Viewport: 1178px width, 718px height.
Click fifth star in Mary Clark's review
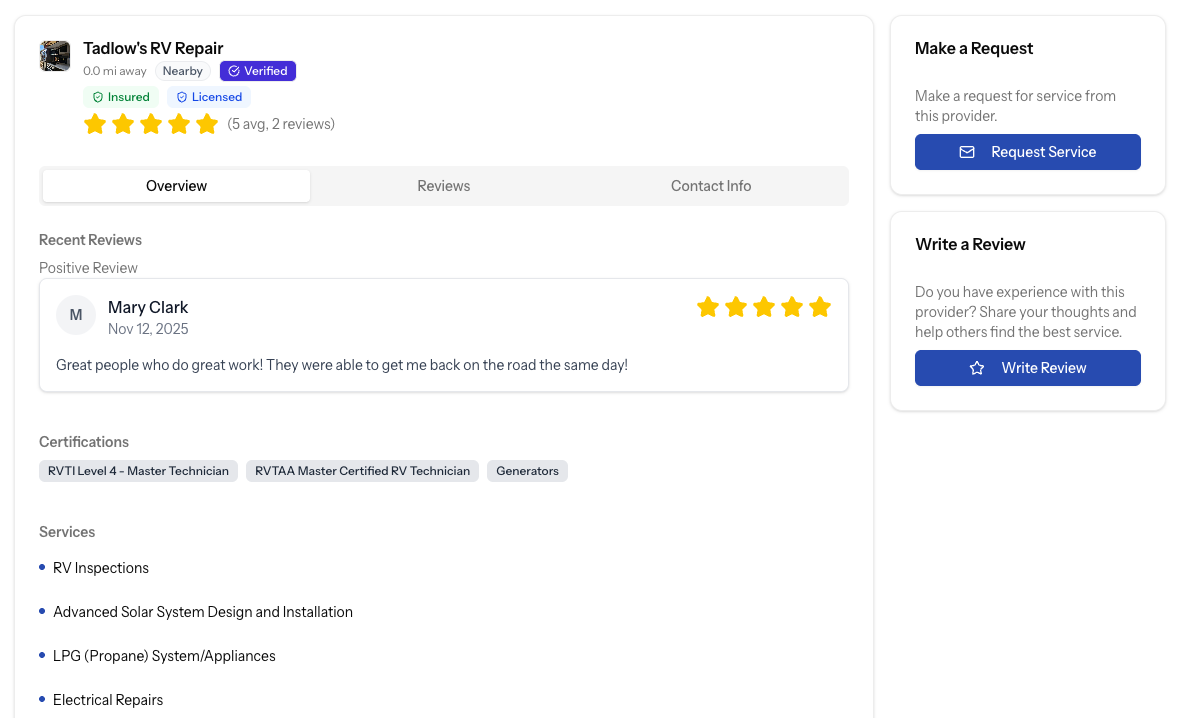tap(820, 307)
